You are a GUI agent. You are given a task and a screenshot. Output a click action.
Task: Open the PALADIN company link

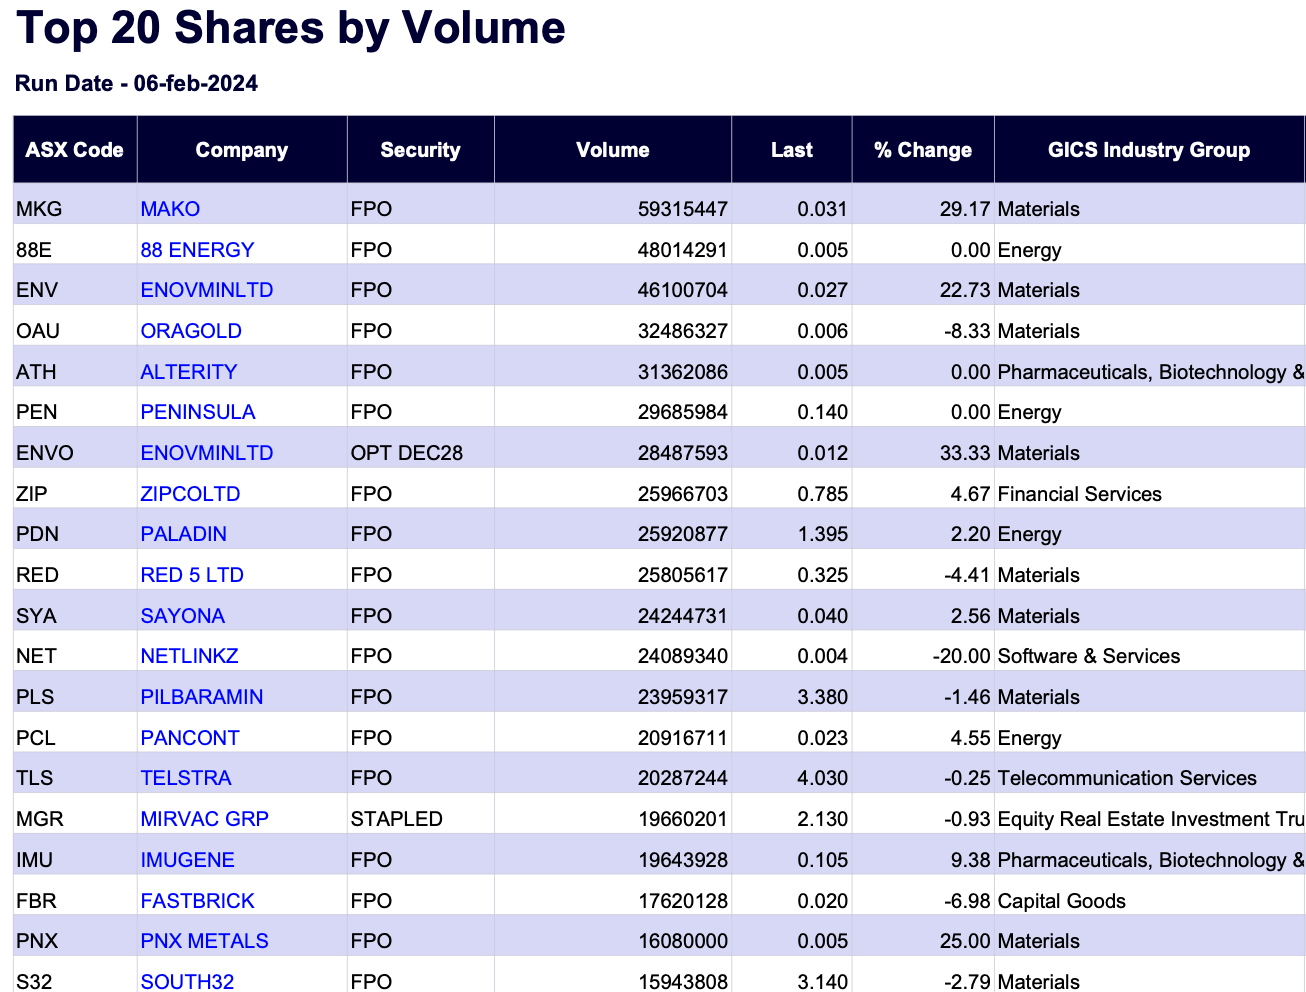point(184,534)
